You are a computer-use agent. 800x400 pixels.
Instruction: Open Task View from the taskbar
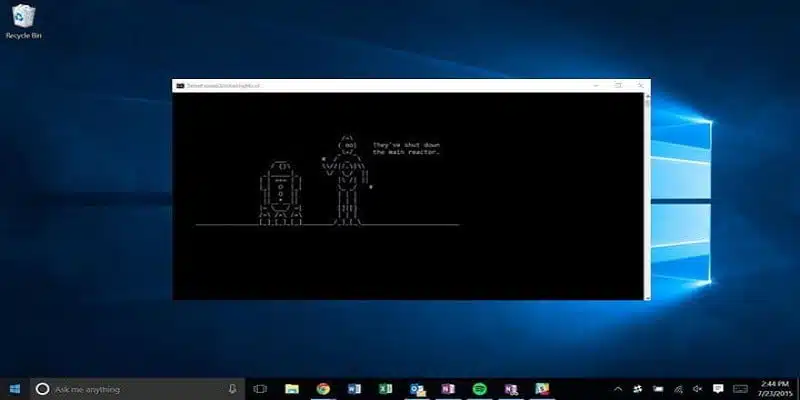260,388
